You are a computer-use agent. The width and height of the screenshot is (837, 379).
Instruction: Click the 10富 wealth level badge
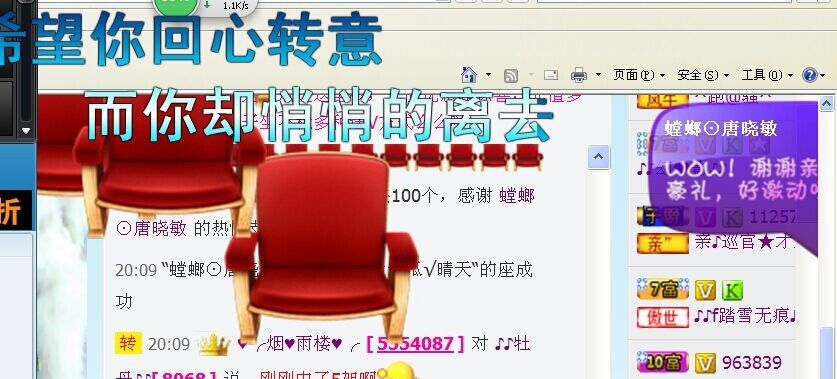(662, 363)
